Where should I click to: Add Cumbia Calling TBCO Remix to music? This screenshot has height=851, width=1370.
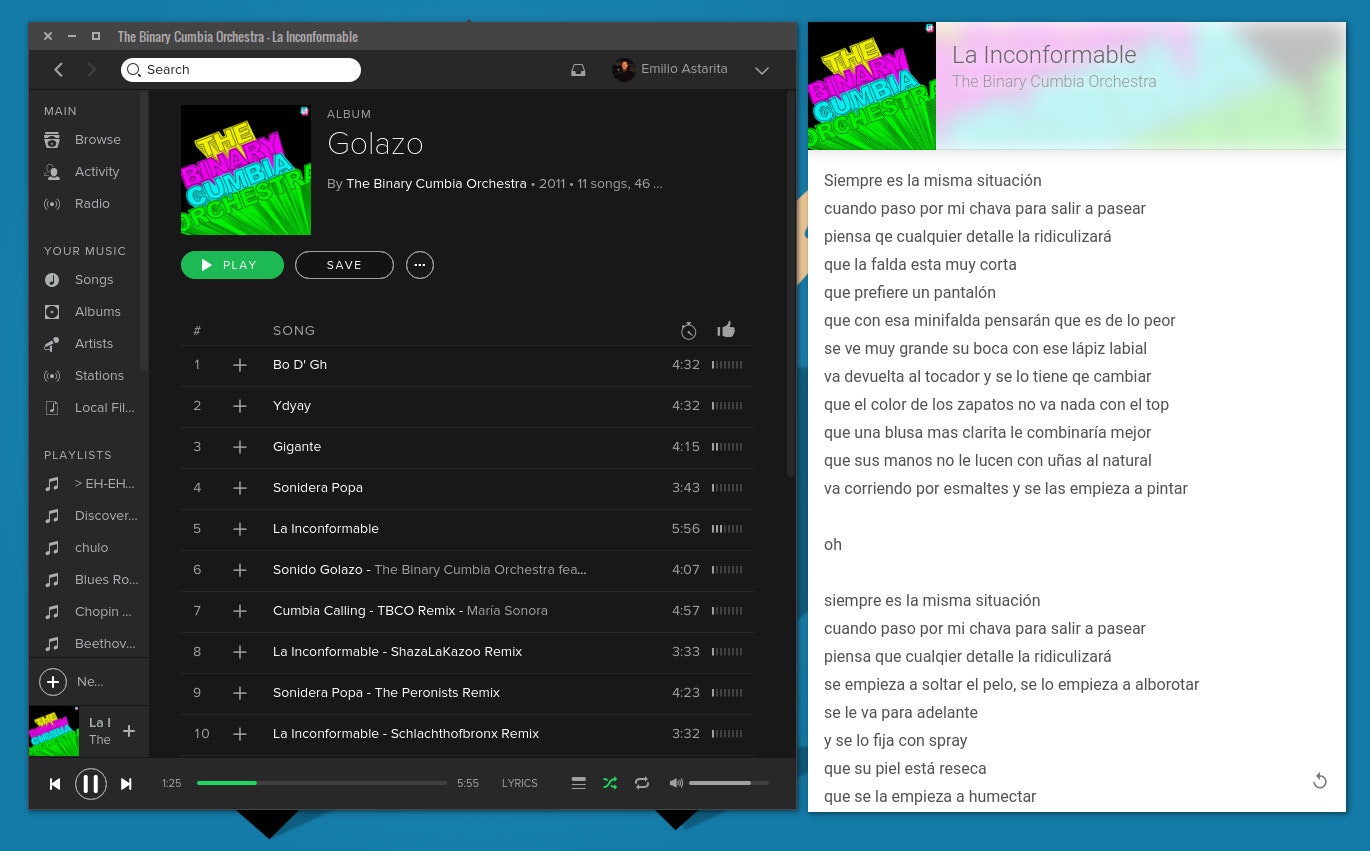pos(240,611)
